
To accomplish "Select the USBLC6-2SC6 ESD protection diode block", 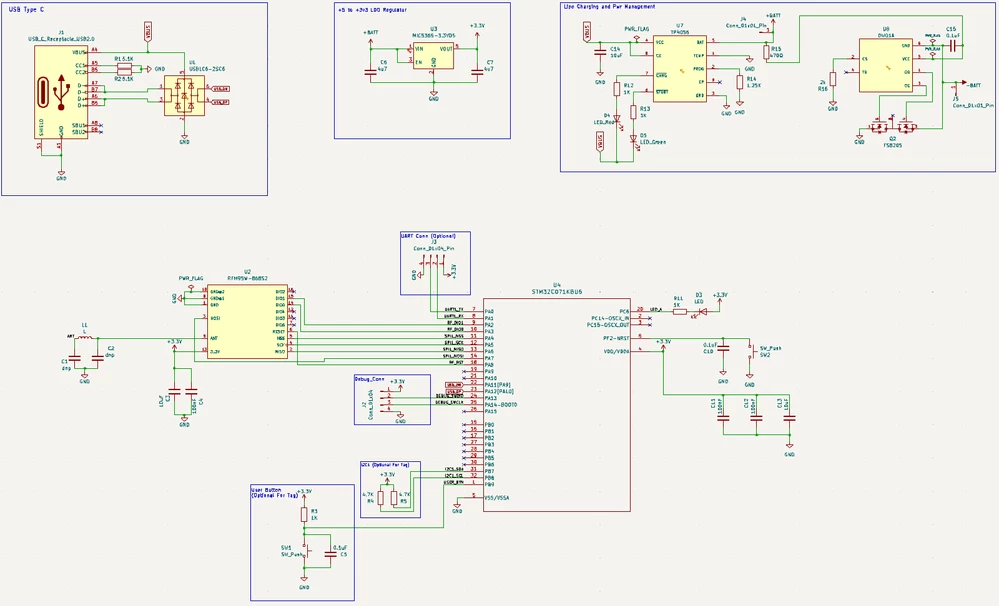I will click(x=184, y=96).
